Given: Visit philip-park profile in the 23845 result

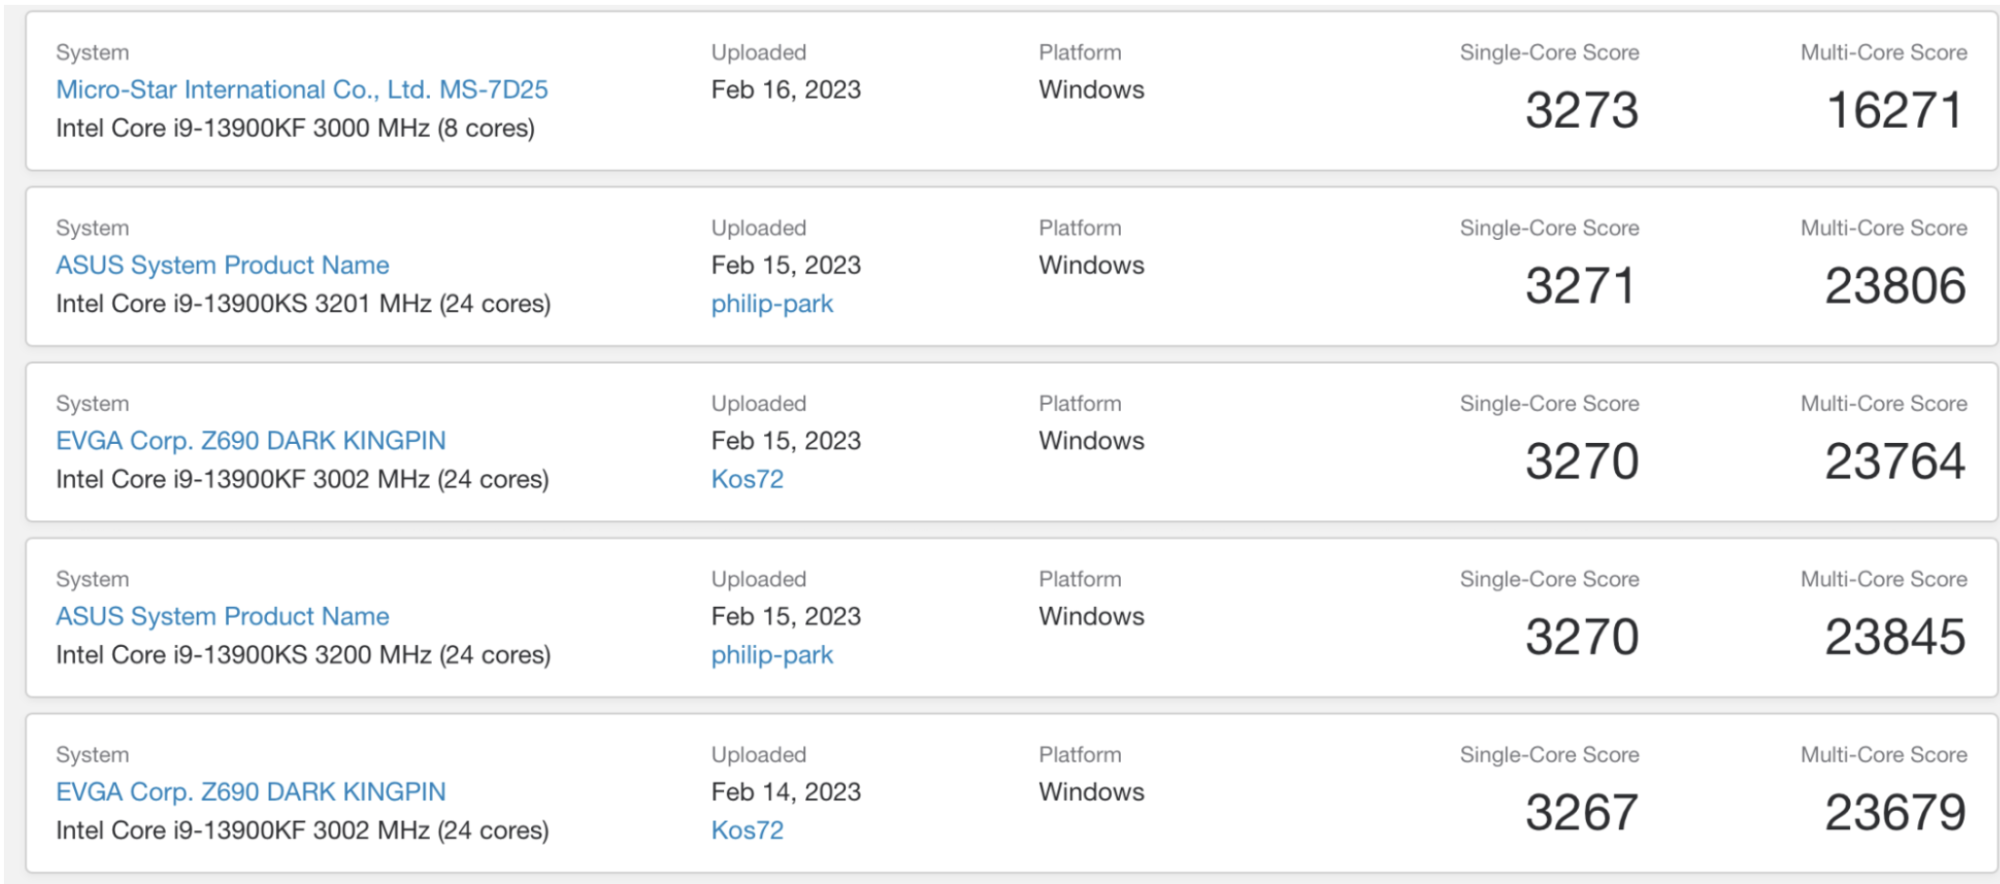Looking at the screenshot, I should (771, 655).
